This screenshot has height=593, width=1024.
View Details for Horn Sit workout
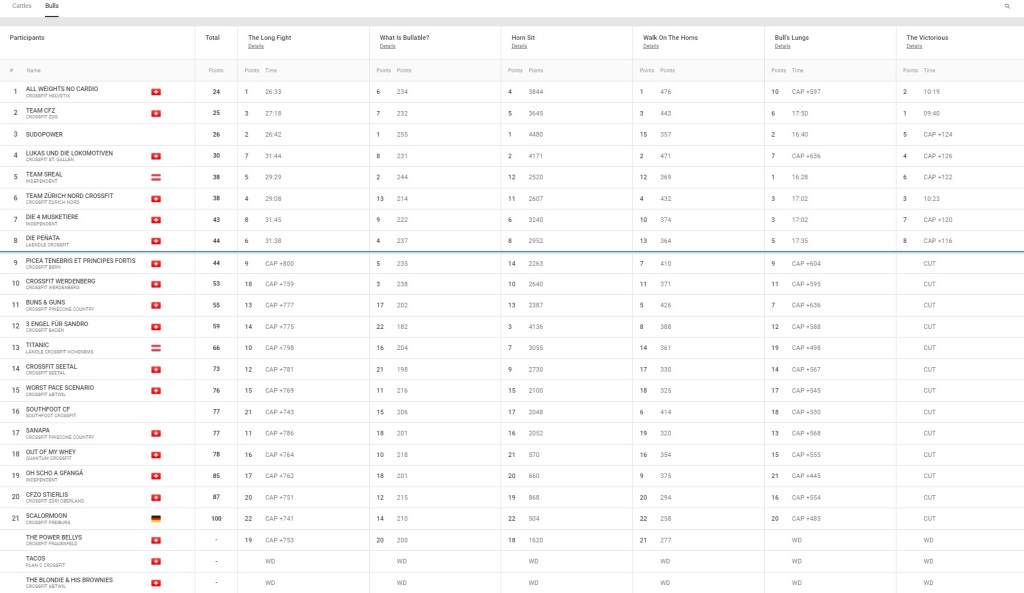click(x=519, y=46)
